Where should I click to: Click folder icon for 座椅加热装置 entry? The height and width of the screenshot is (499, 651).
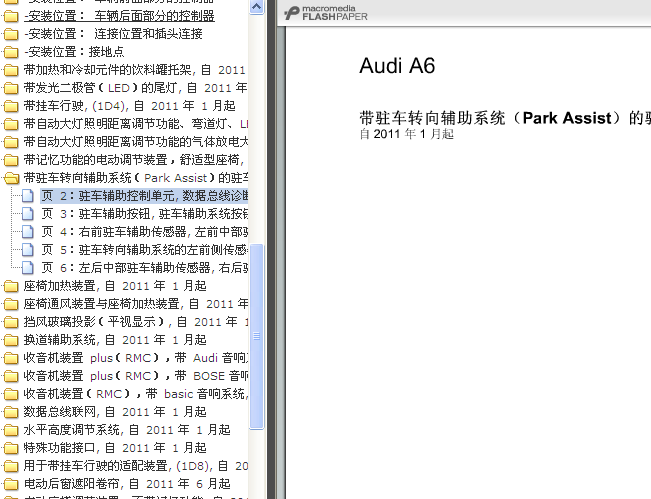10,286
